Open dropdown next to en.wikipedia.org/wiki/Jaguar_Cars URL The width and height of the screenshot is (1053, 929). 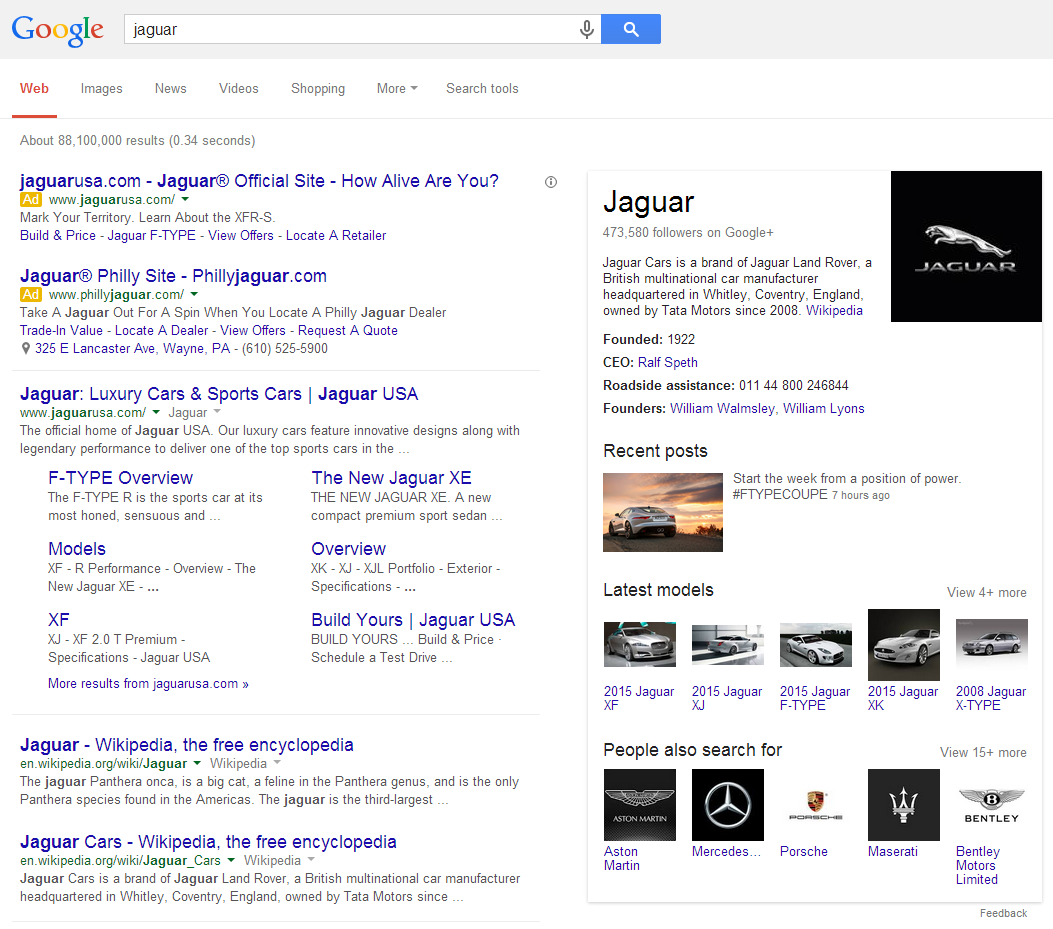tap(231, 860)
